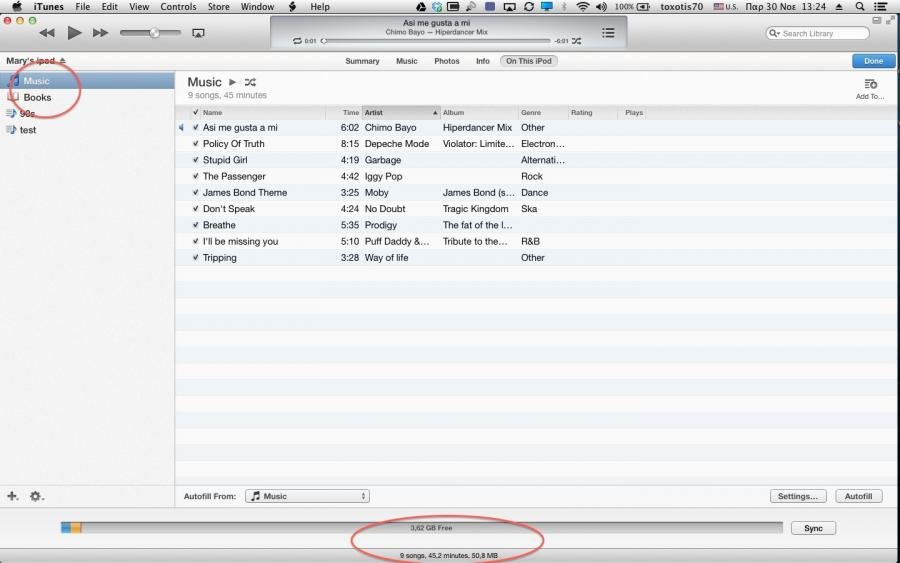The image size is (900, 563).
Task: Click the Autofill button
Action: pos(859,496)
